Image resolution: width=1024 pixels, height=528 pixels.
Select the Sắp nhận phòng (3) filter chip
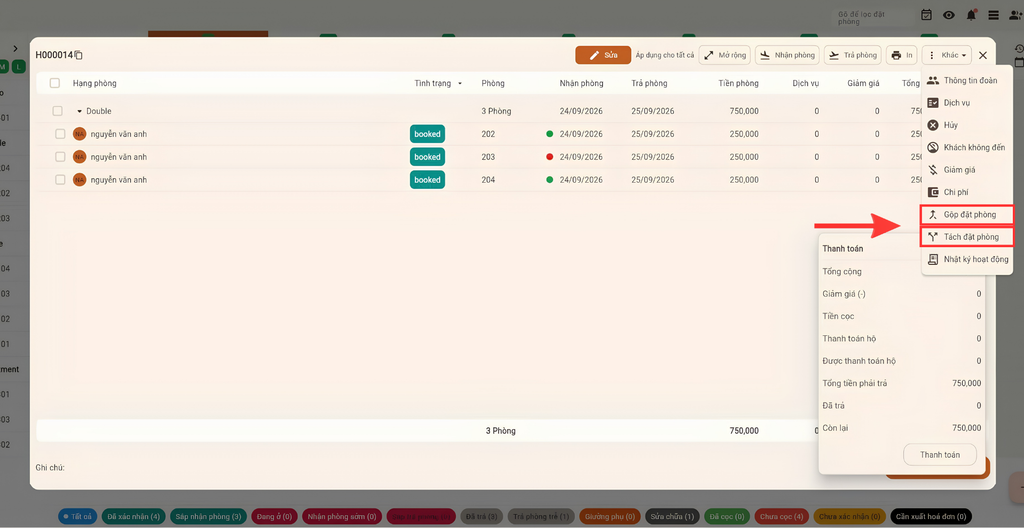[x=208, y=516]
